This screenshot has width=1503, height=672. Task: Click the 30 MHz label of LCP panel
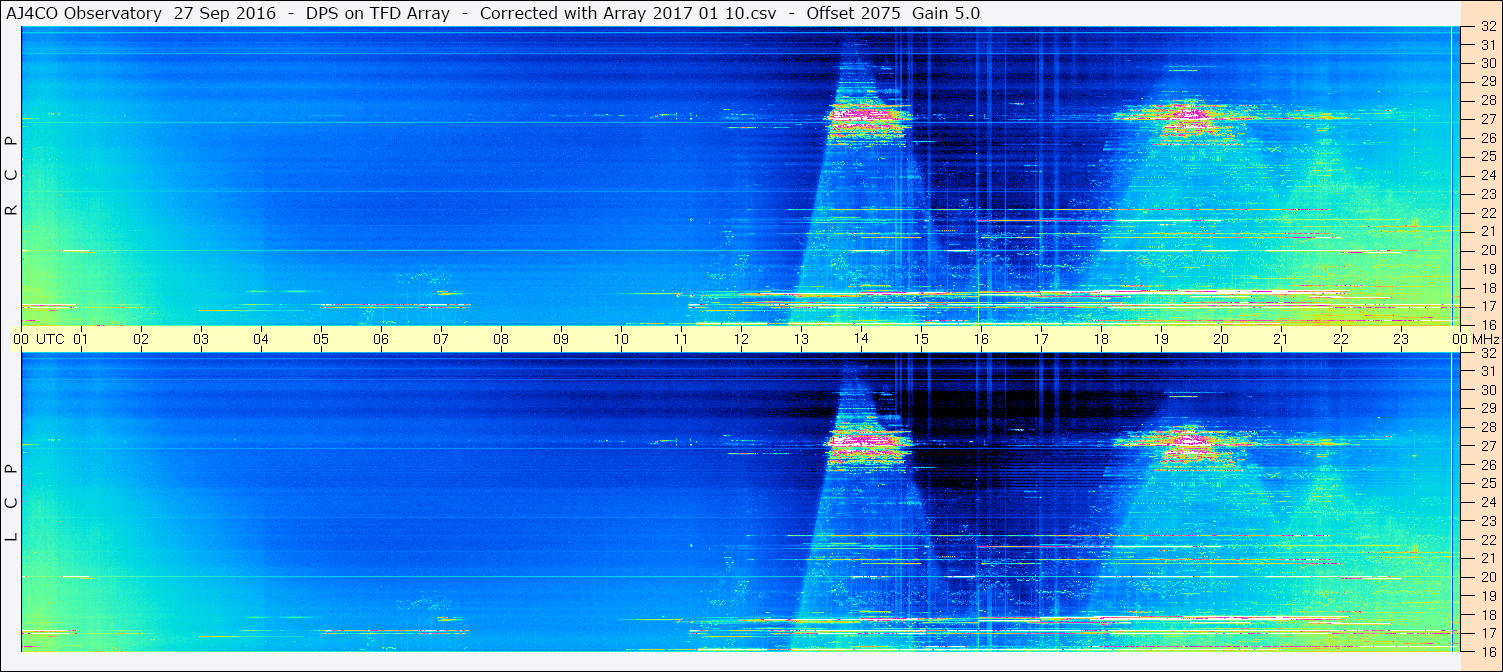(1487, 390)
